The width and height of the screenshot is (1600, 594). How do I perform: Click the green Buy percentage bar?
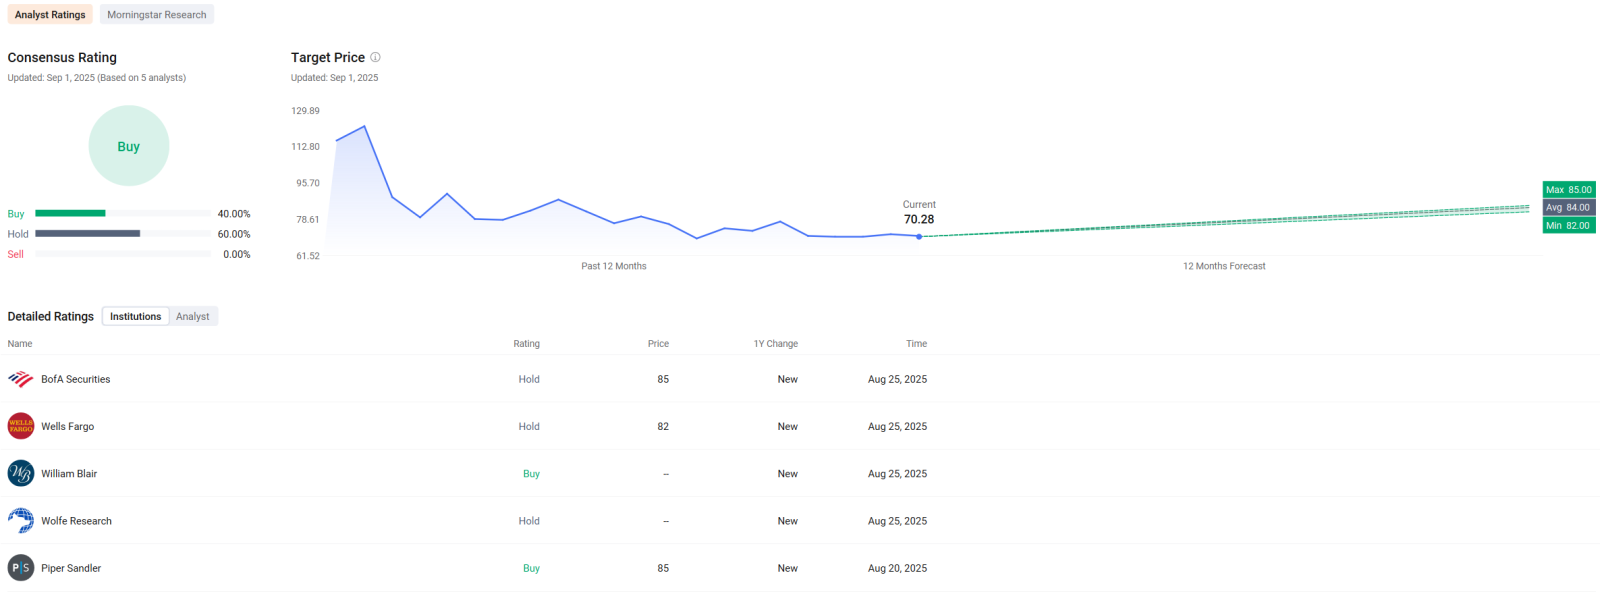click(70, 213)
